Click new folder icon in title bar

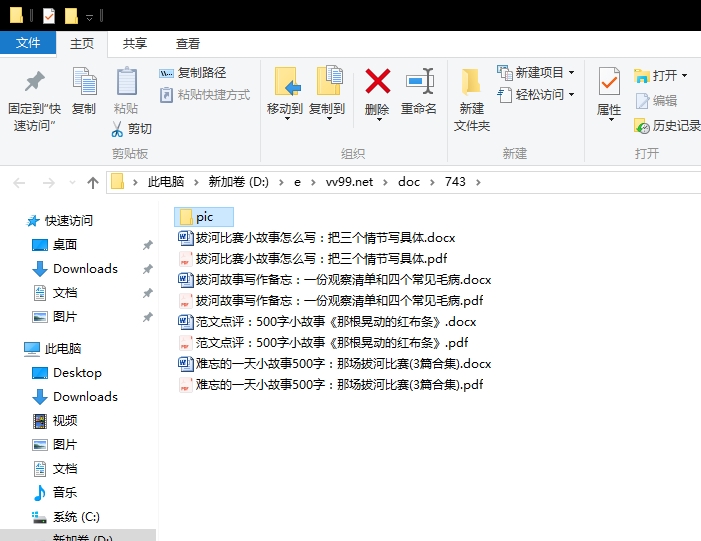[x=71, y=16]
